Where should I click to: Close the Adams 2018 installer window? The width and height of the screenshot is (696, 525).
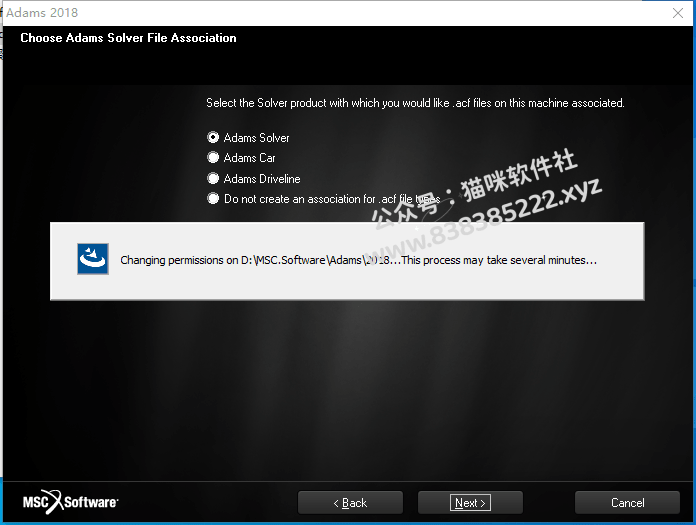click(678, 13)
